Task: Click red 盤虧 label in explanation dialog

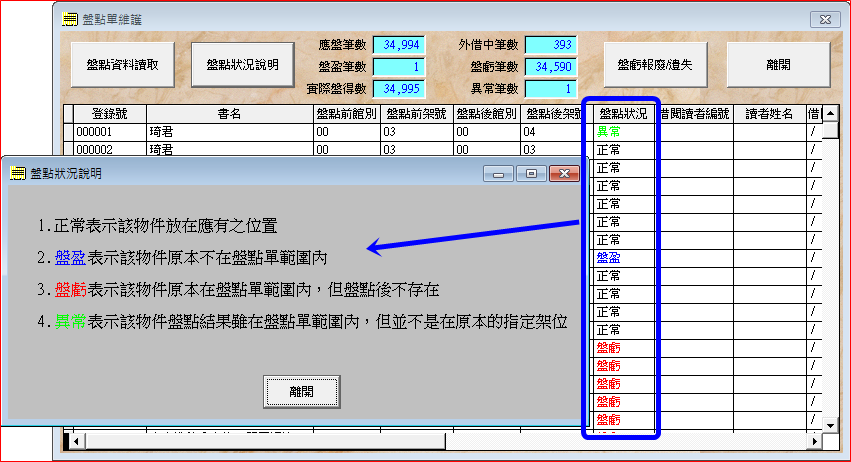Action: point(71,290)
